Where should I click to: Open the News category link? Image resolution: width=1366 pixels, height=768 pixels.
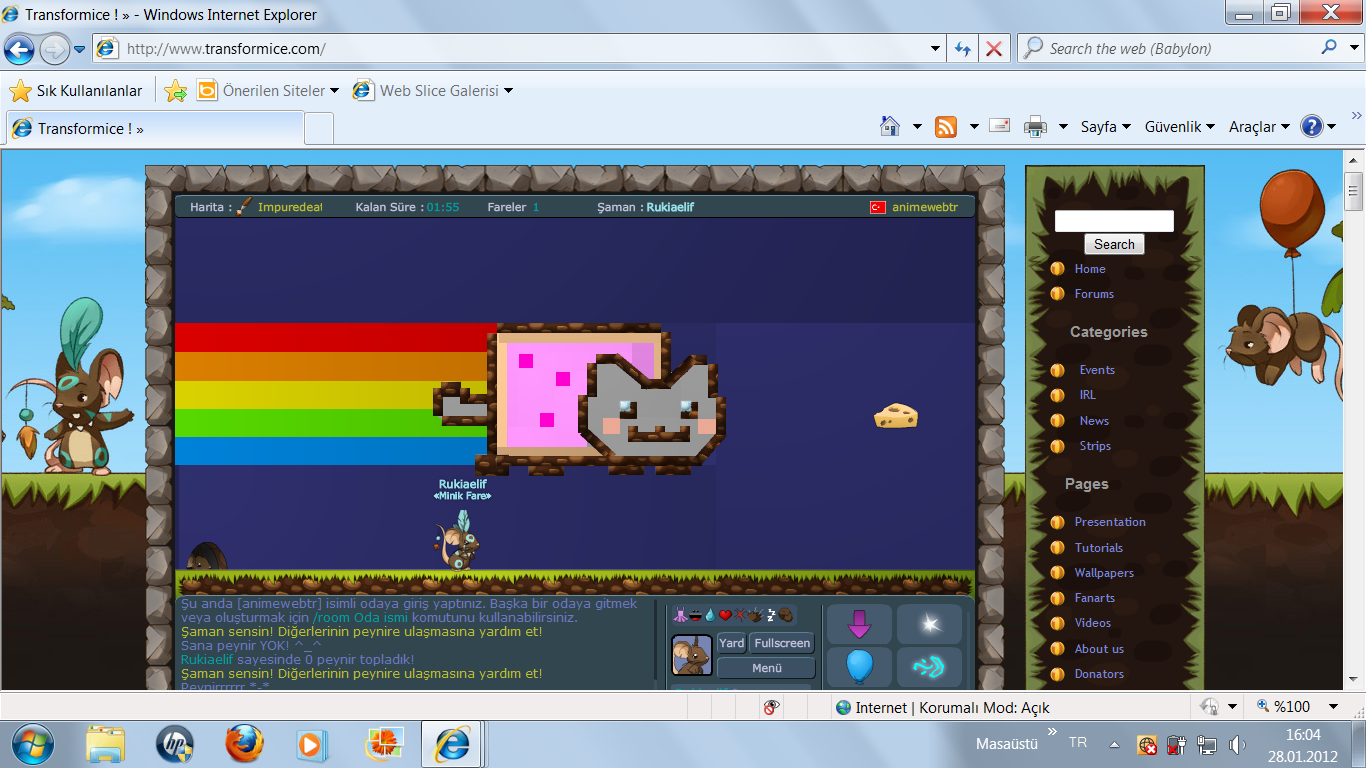coord(1094,421)
